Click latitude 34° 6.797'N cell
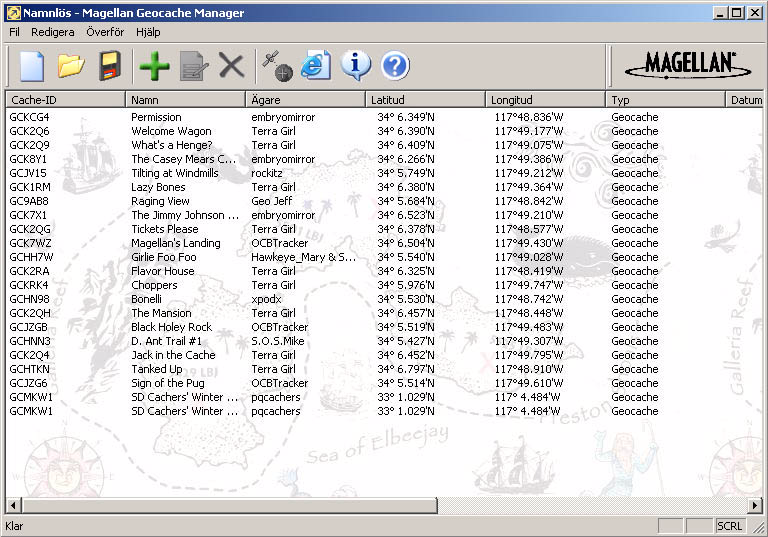Viewport: 768px width, 537px height. 406,369
